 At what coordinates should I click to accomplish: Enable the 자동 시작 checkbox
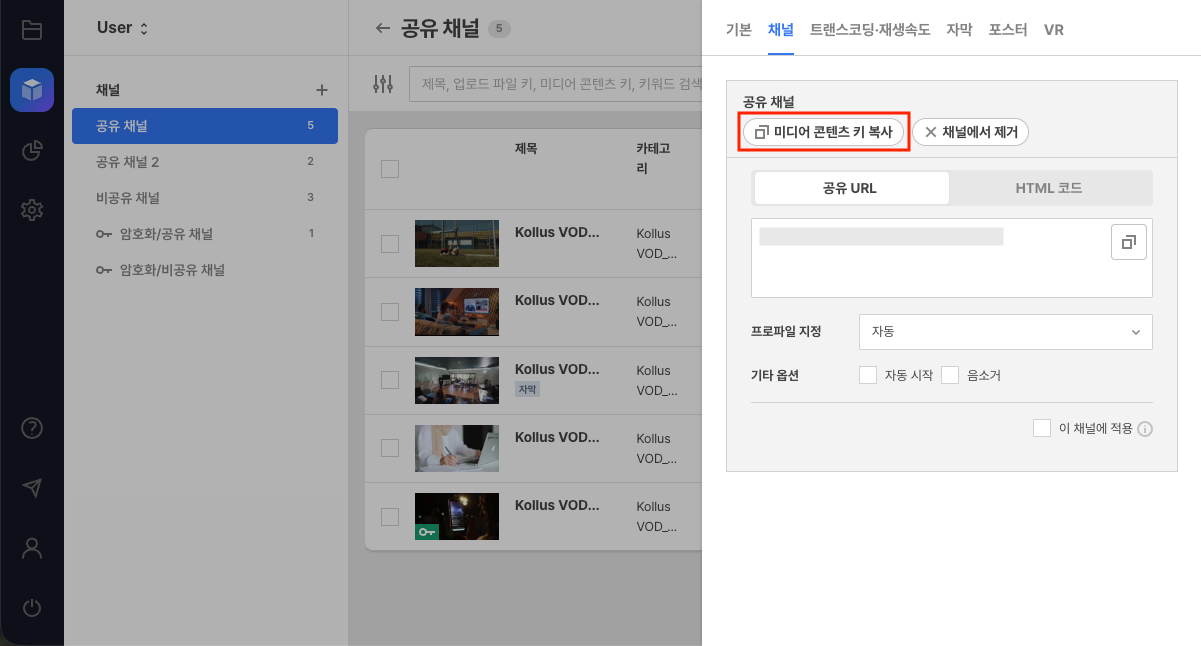pos(868,375)
